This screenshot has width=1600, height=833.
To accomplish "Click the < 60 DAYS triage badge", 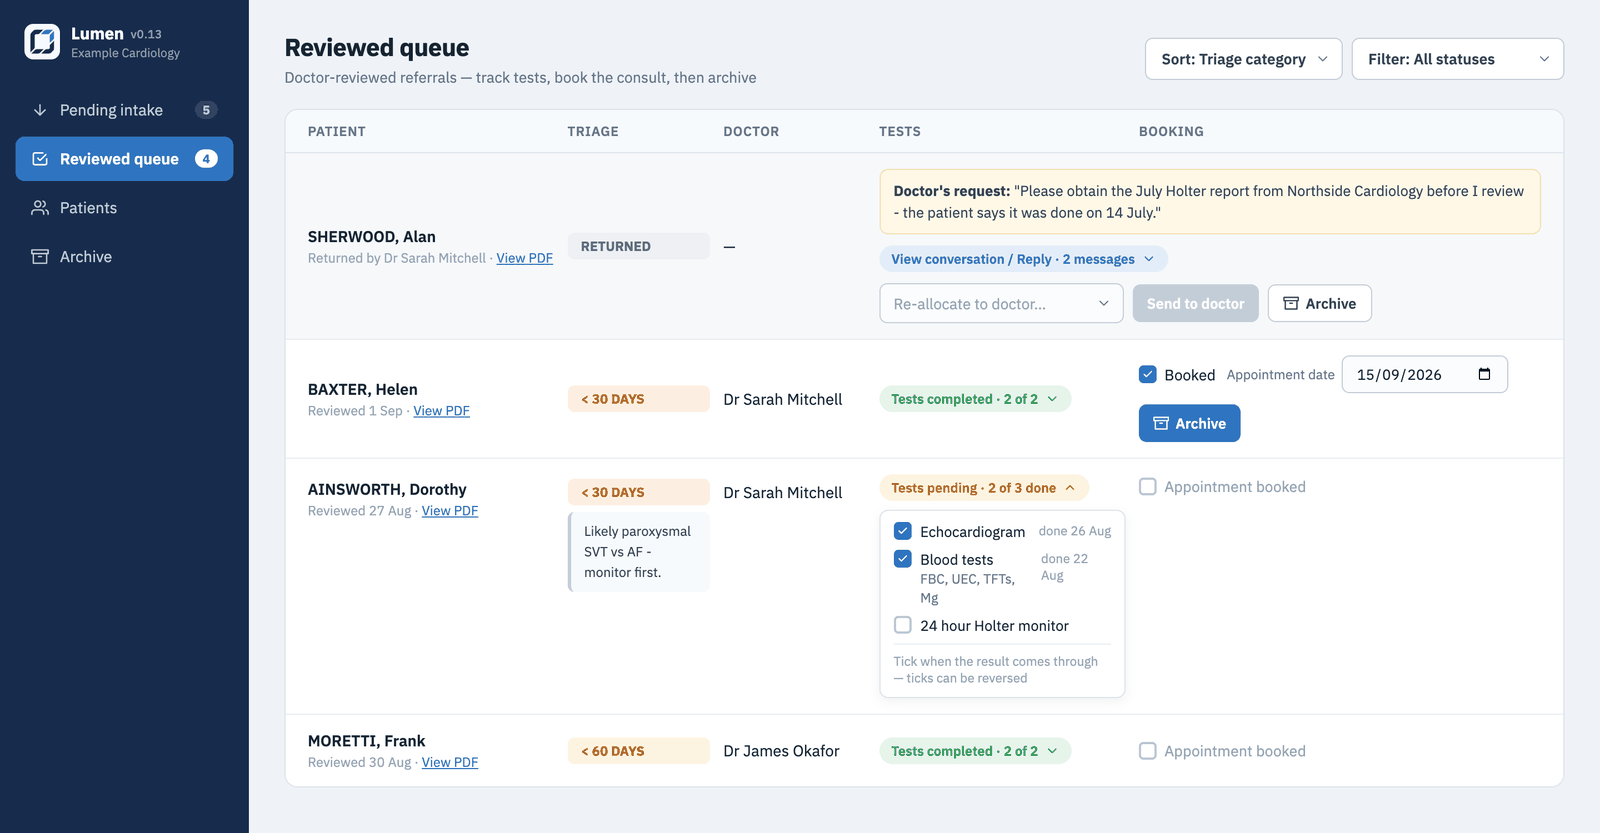I will tap(639, 751).
